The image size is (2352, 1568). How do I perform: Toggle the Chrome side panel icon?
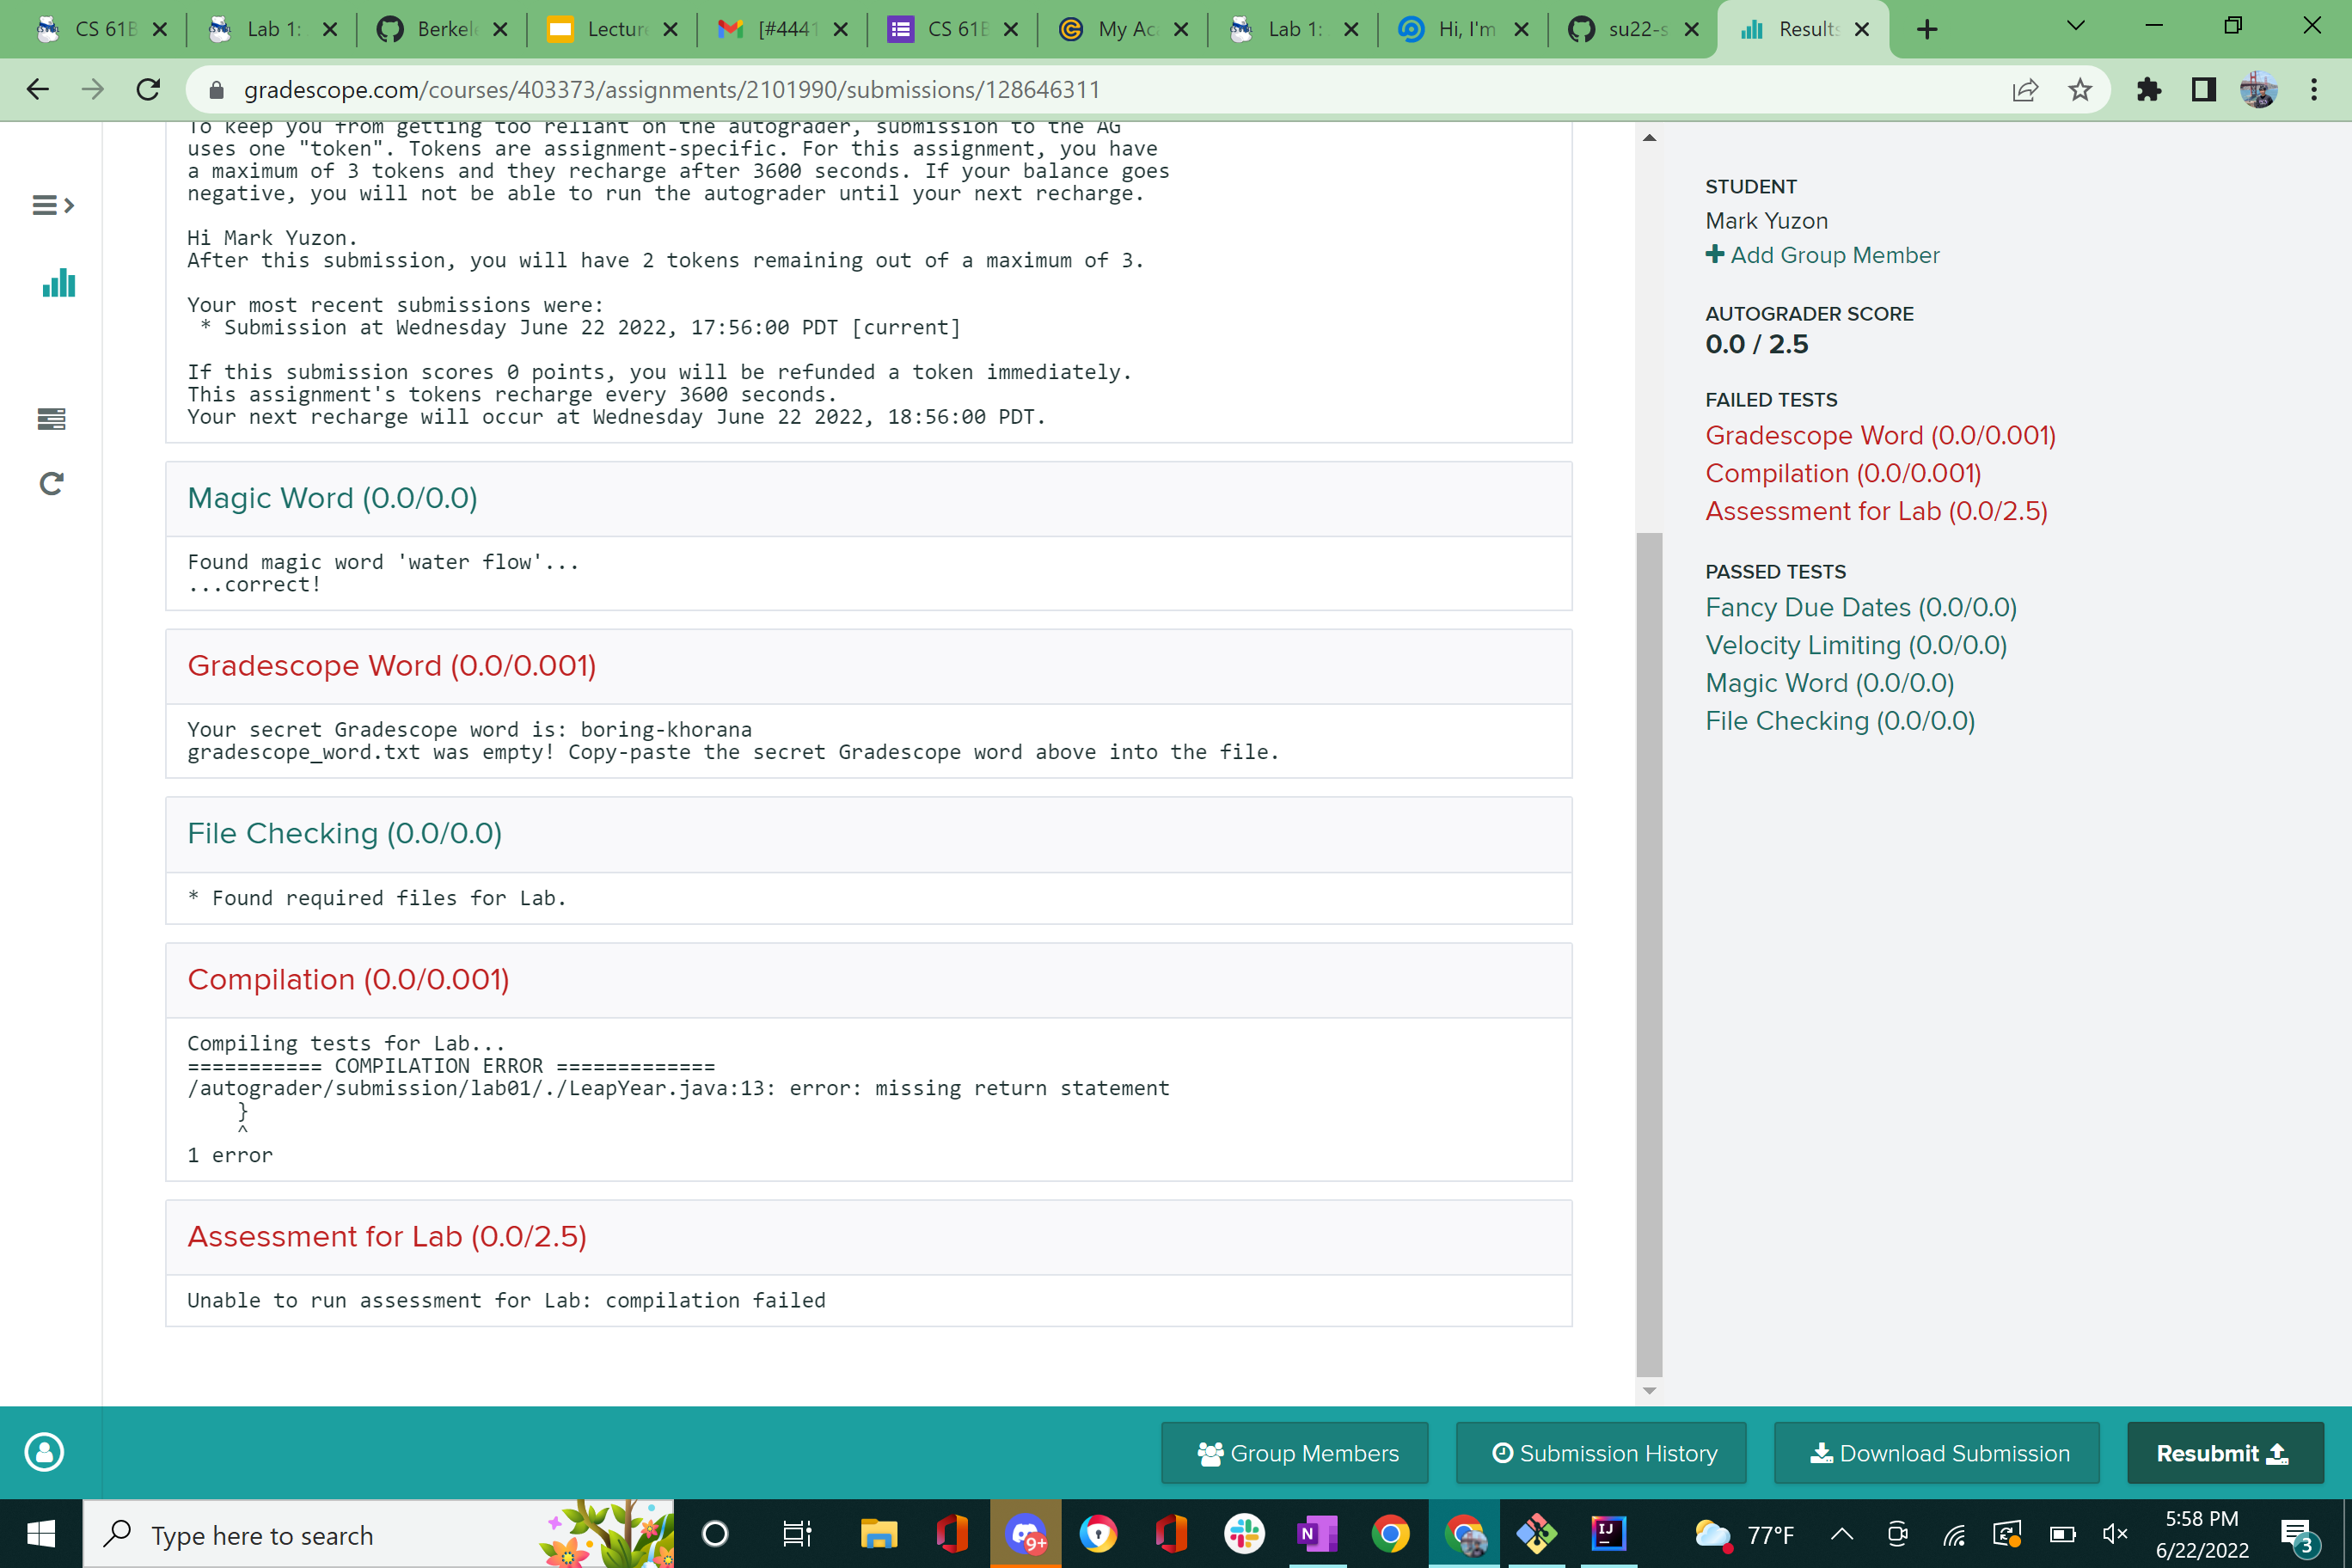point(2203,90)
